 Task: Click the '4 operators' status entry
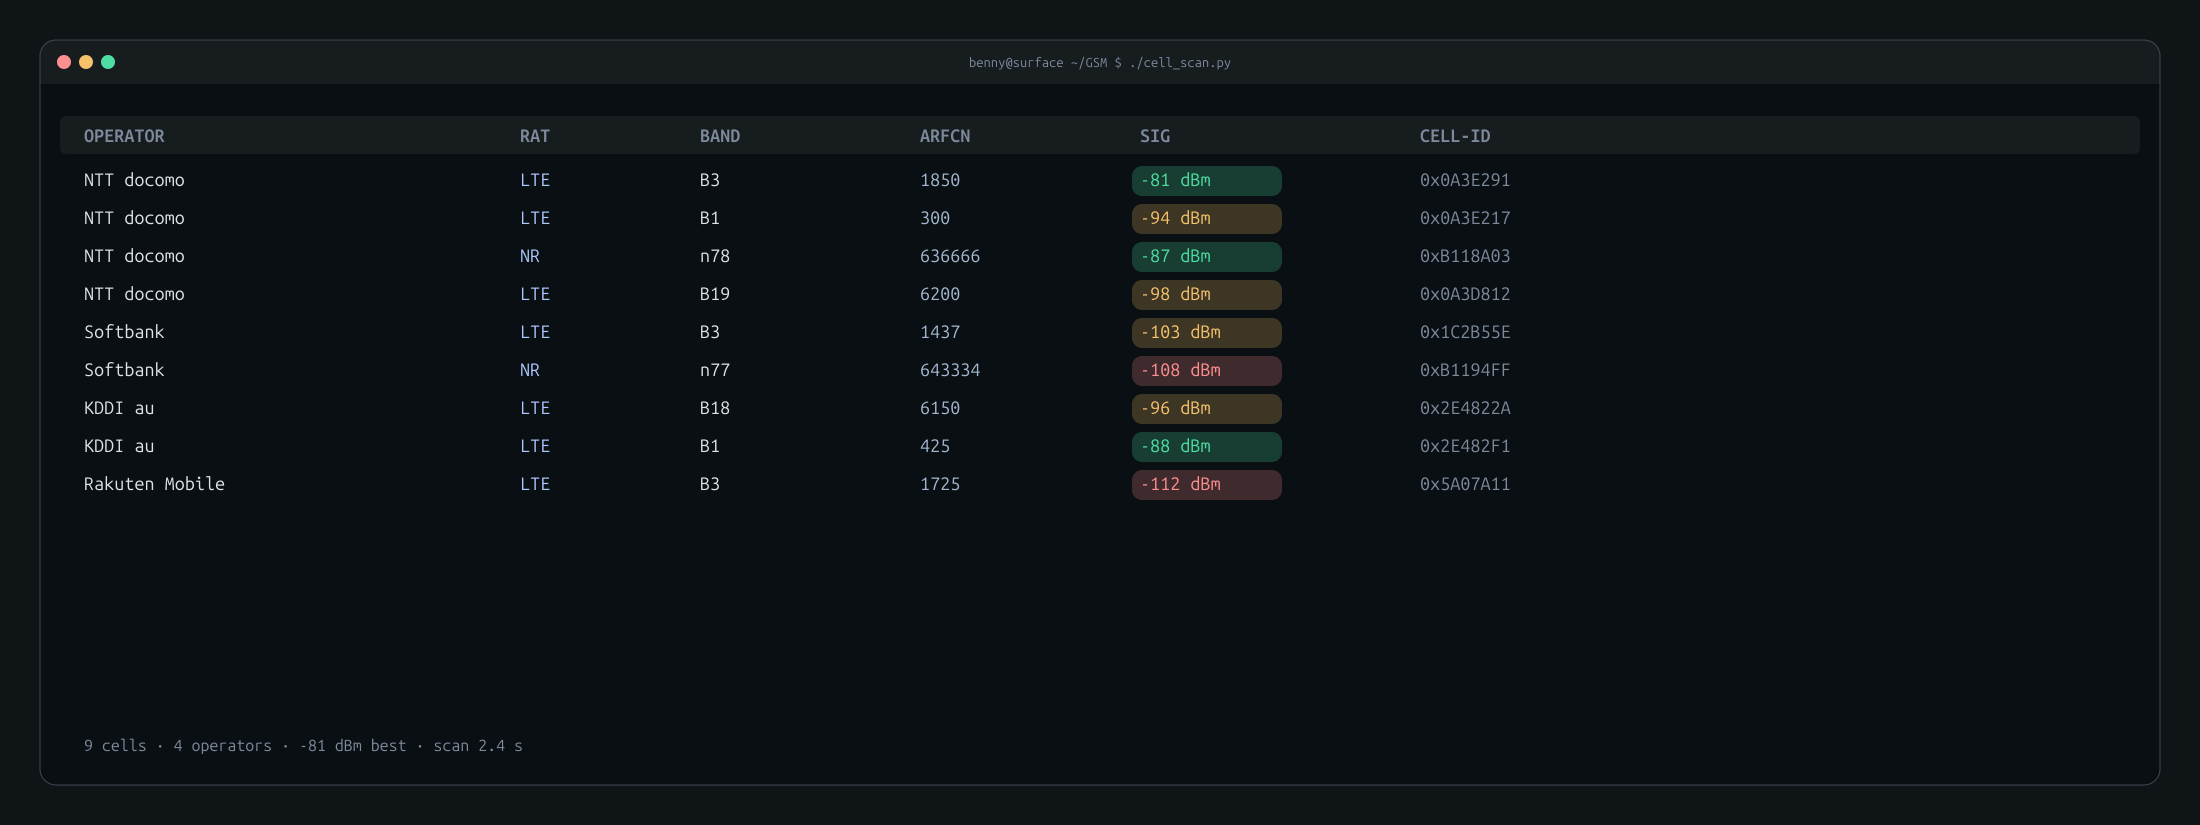(222, 746)
